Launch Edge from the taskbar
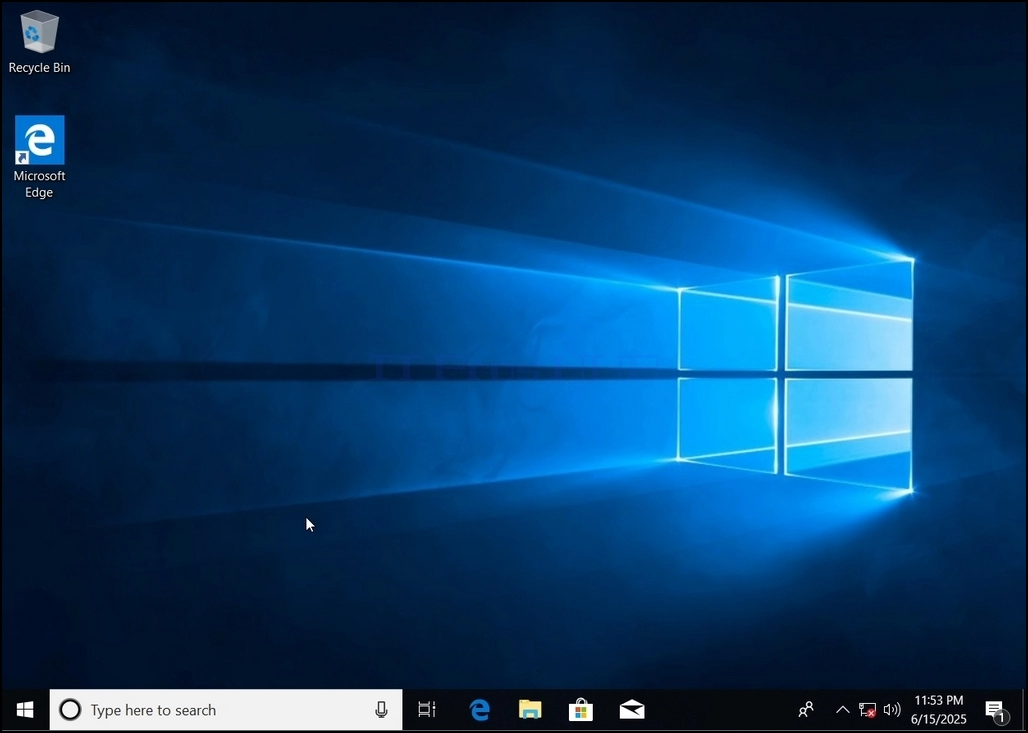 (x=479, y=710)
